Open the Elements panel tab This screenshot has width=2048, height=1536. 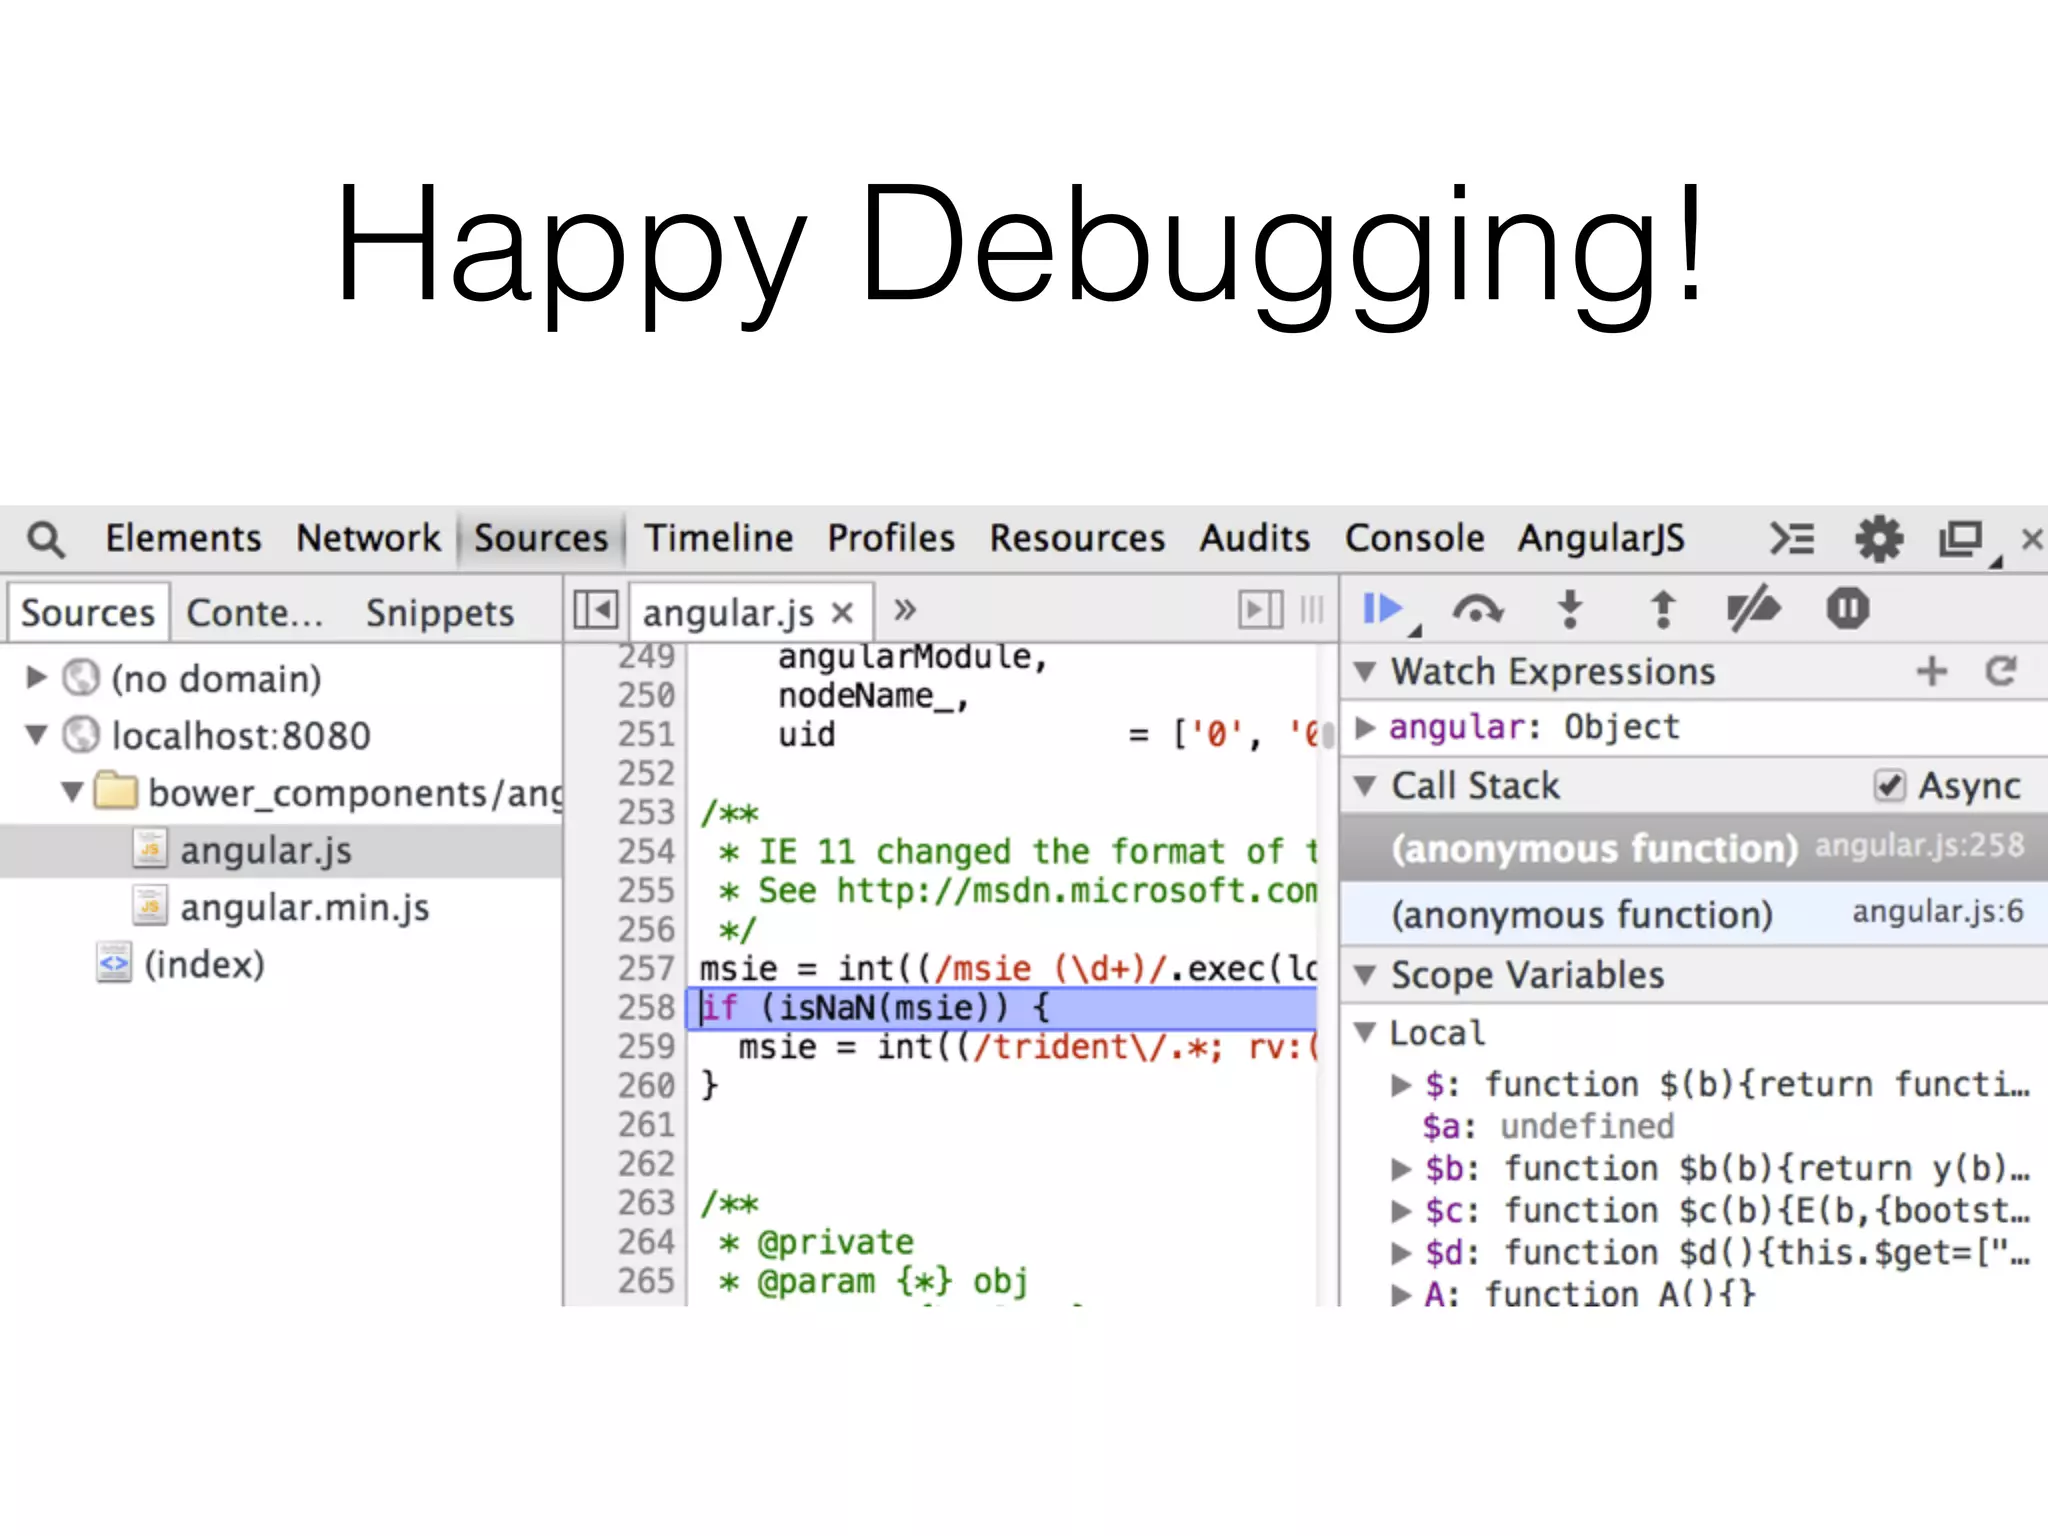click(183, 538)
